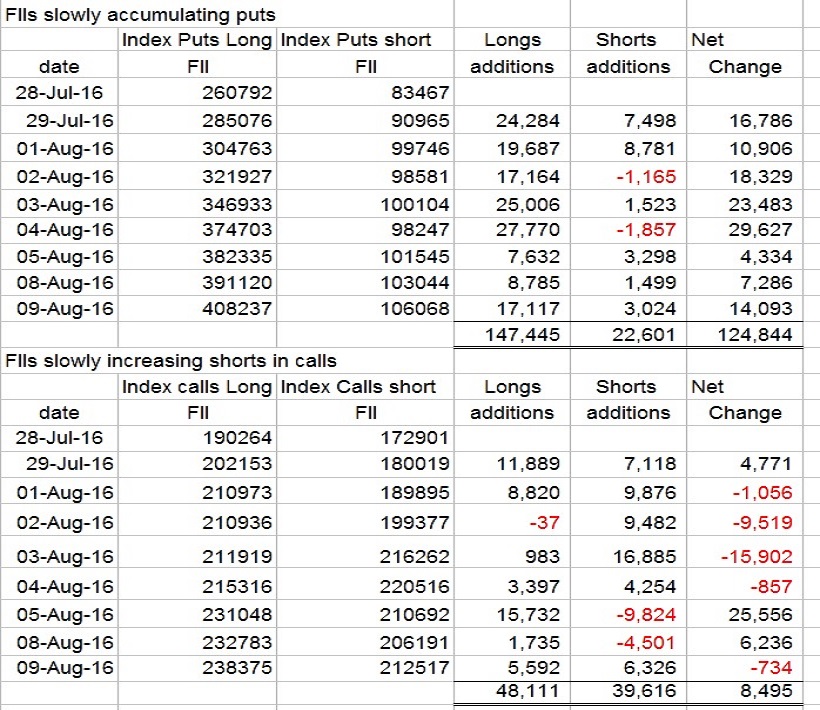
Task: Select the red -1,857 cell
Action: tap(643, 229)
